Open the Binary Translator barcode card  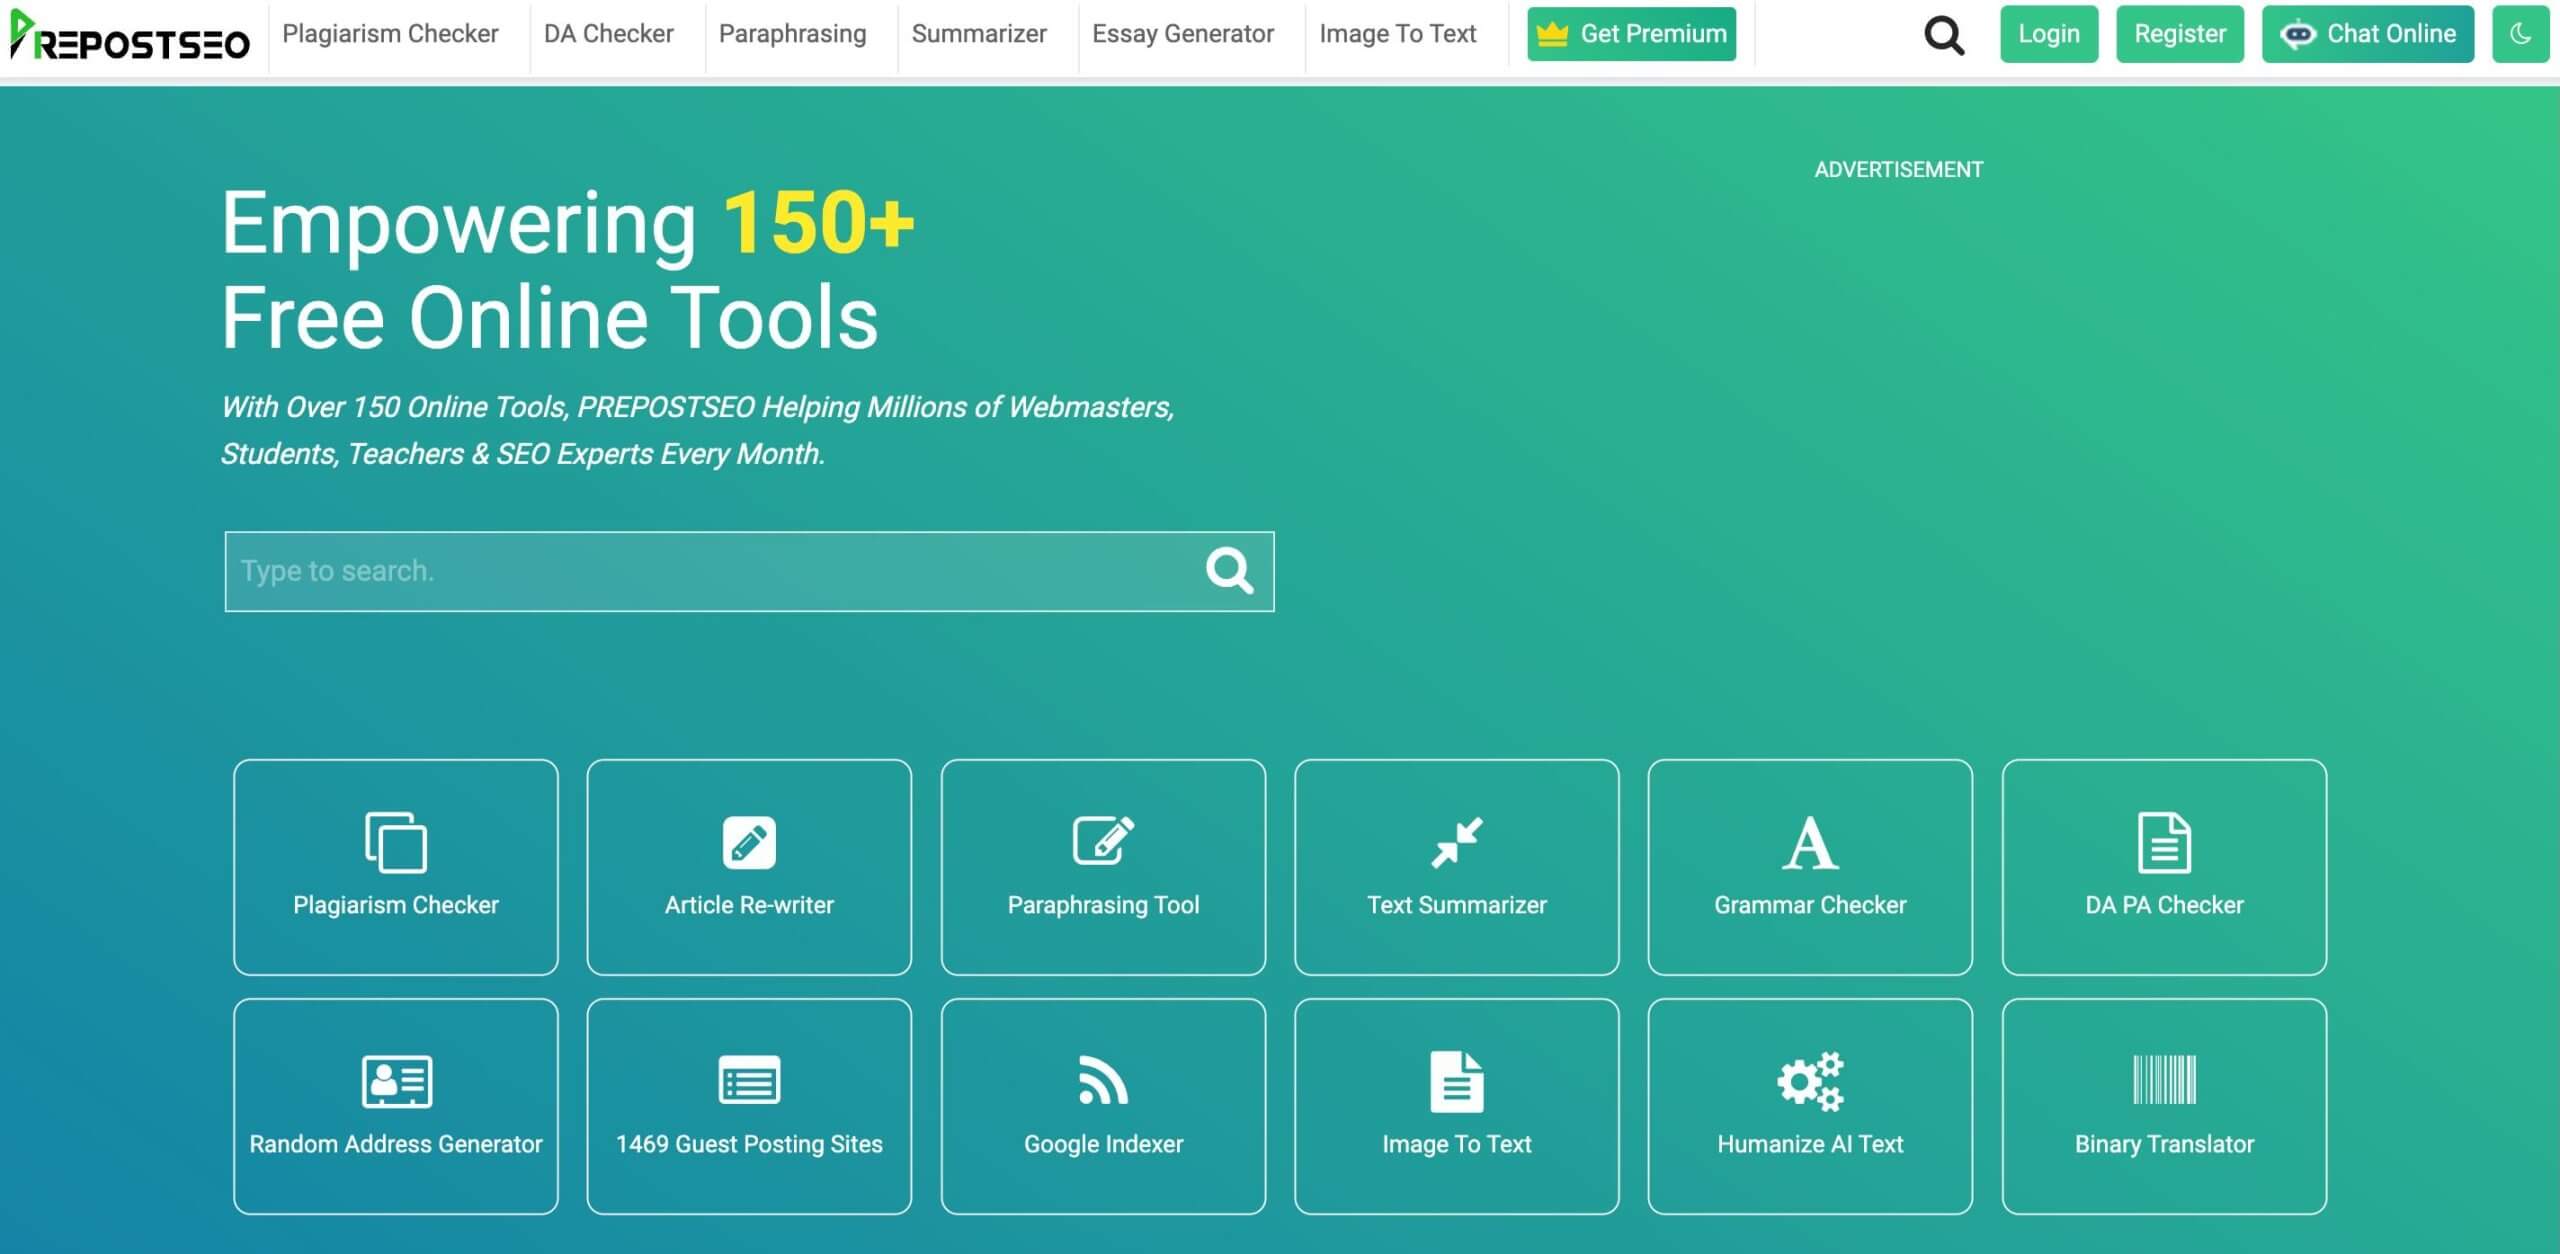click(x=2164, y=1105)
